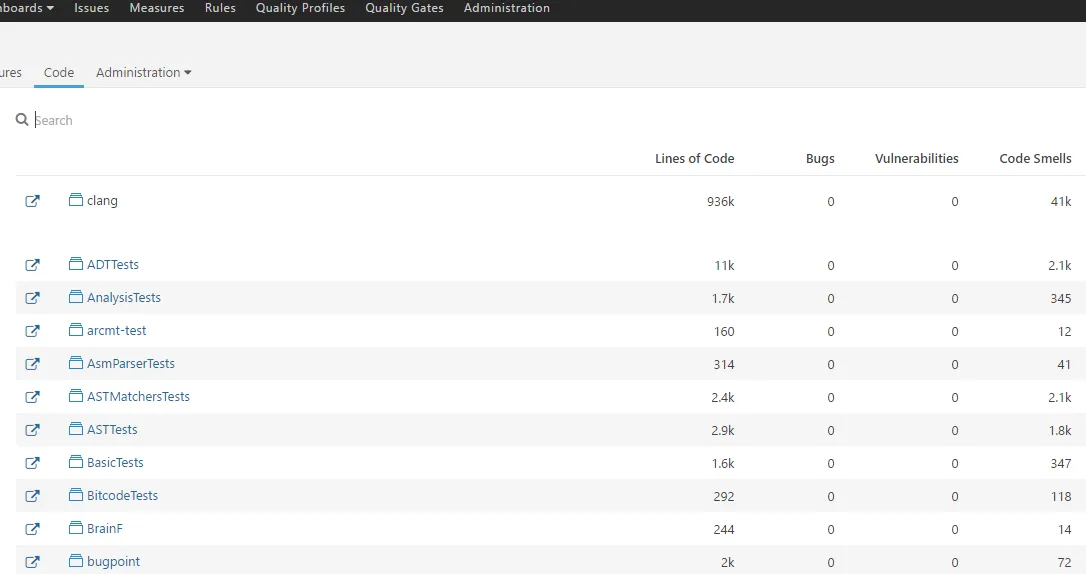Click ASTTests 1.8k code smells value
The width and height of the screenshot is (1086, 574).
[1060, 431]
